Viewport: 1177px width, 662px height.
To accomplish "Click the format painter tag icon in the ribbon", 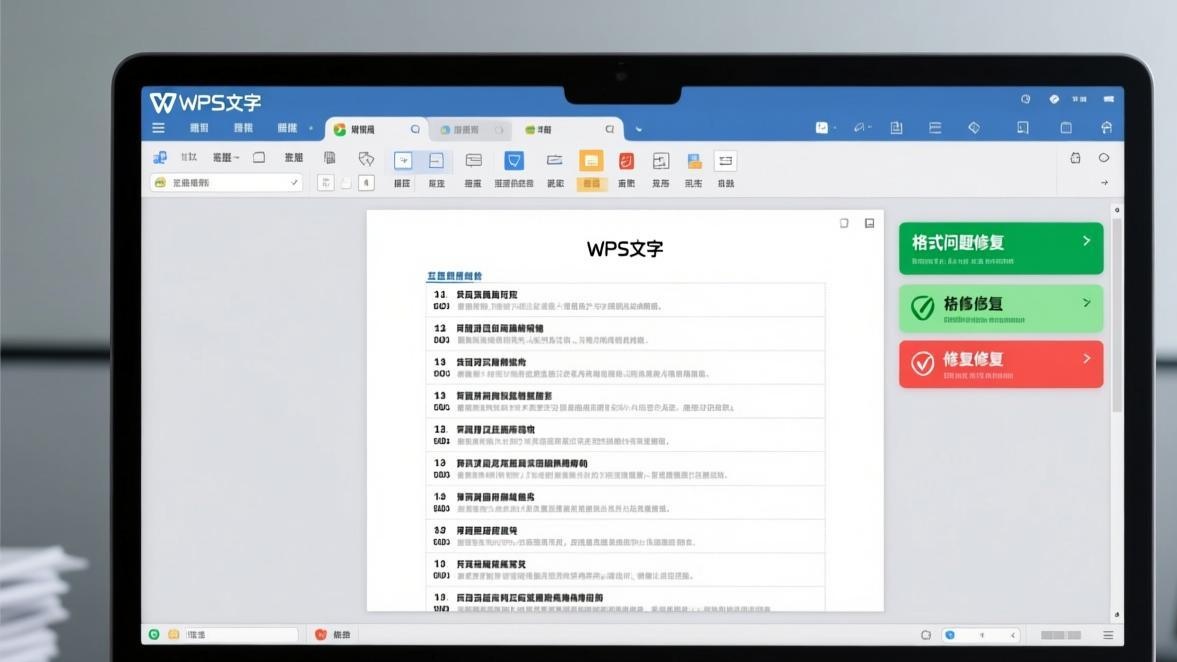I will point(366,158).
